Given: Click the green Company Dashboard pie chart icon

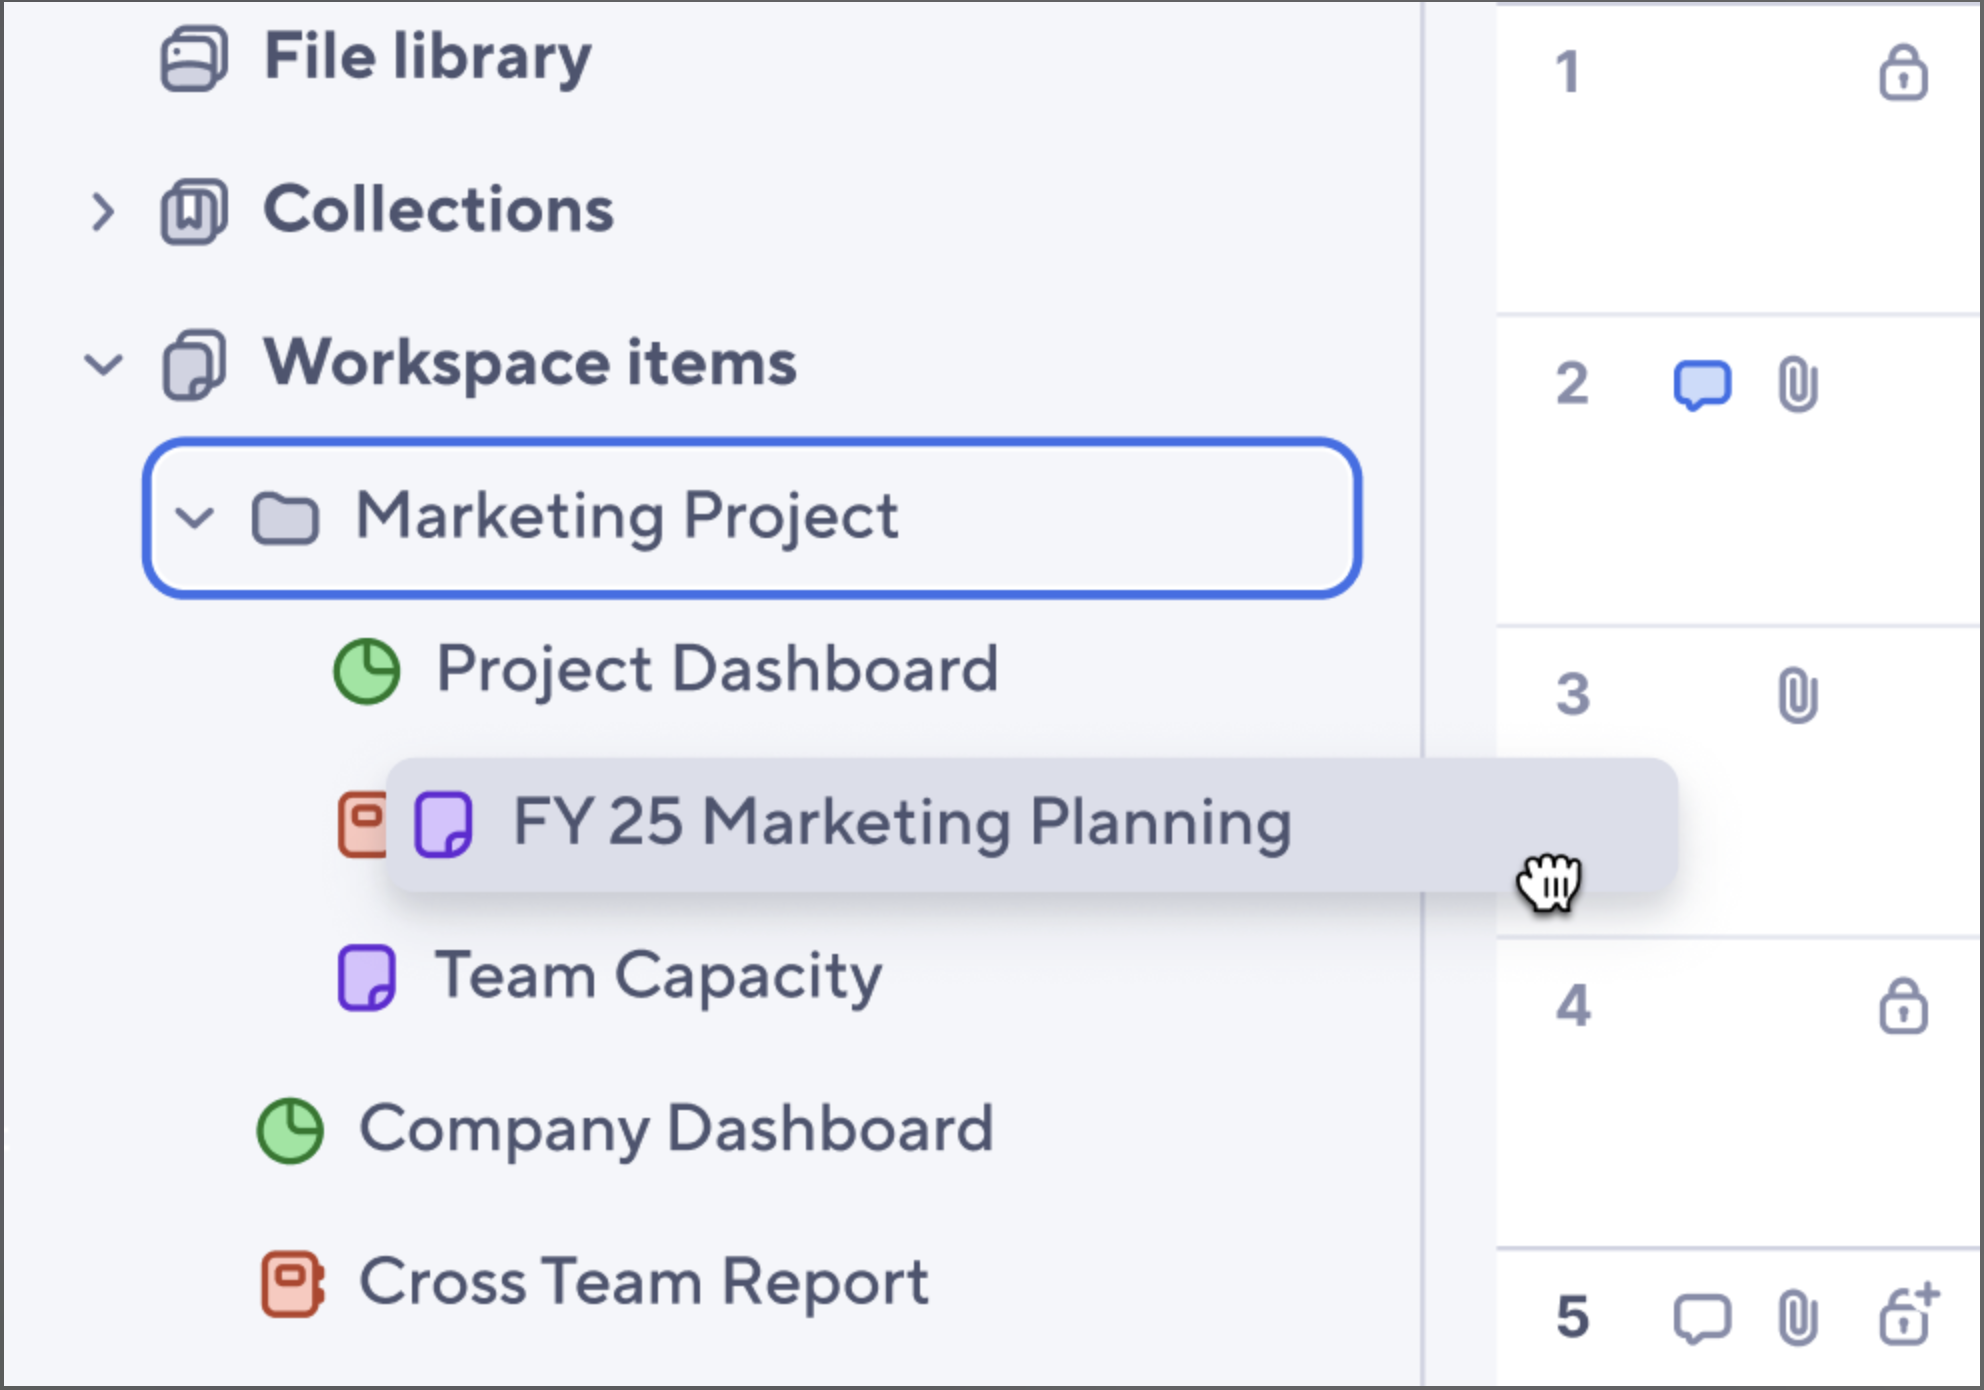Looking at the screenshot, I should [292, 1130].
